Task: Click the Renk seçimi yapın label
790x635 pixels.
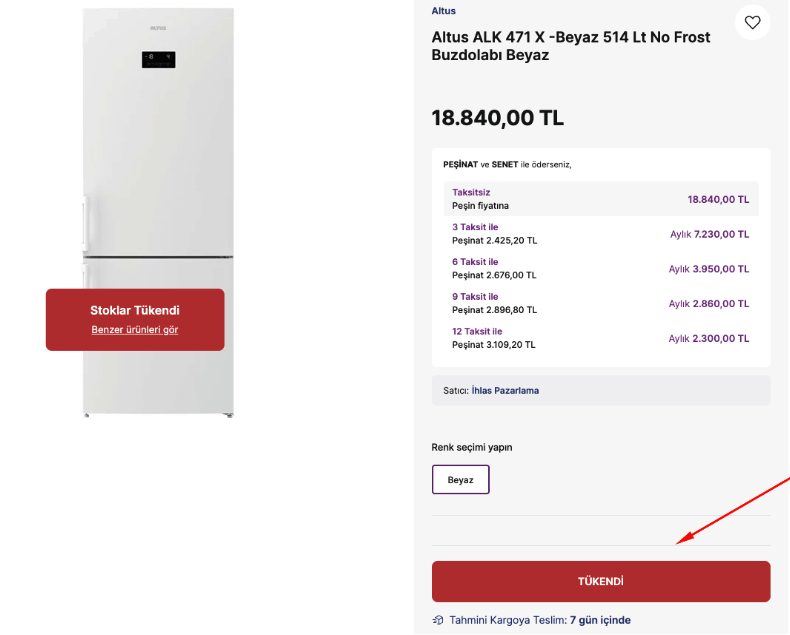Action: point(478,447)
